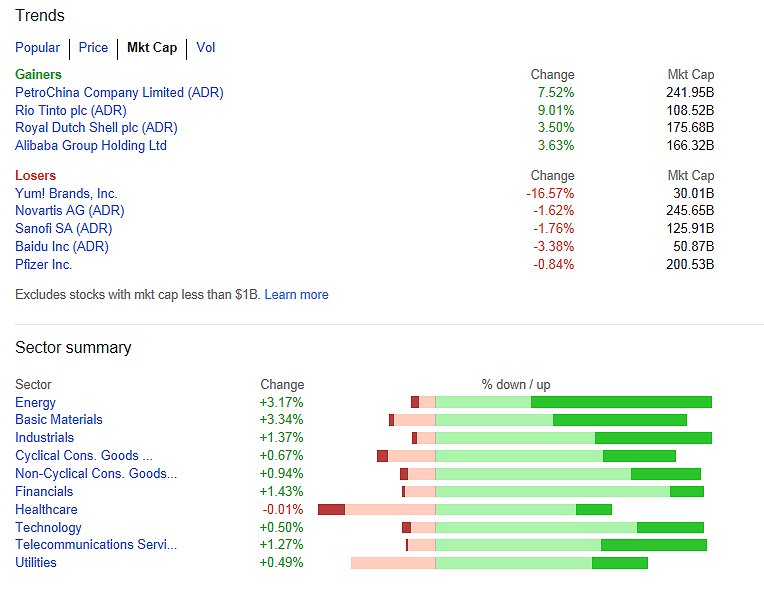The width and height of the screenshot is (764, 598).
Task: Switch to the Vol trends tab
Action: coord(206,48)
